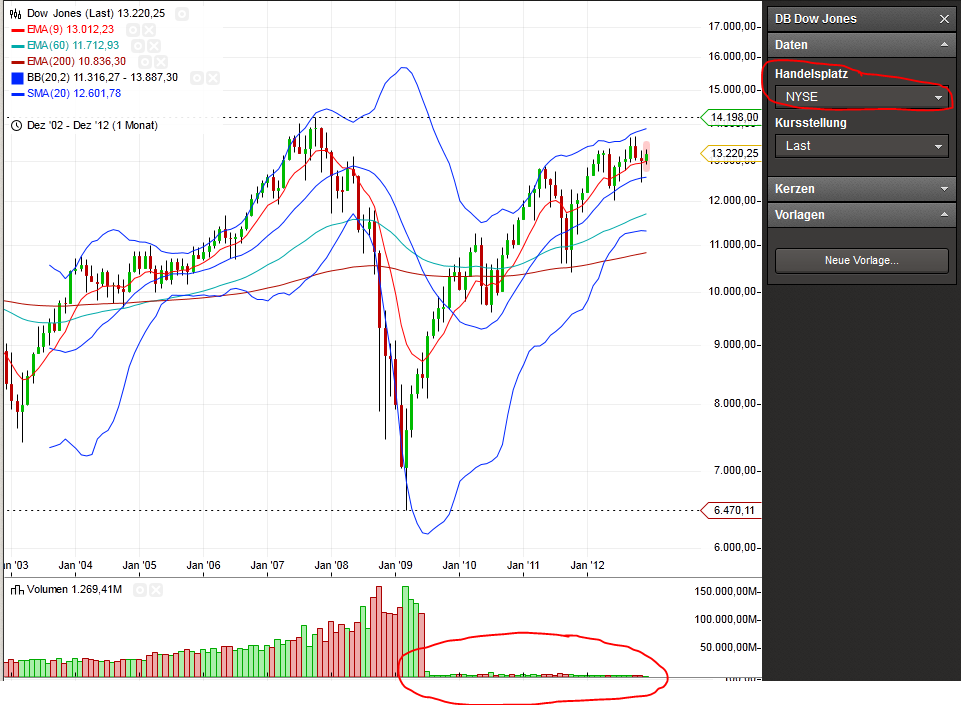
Task: Remove the EMA(200) indicator
Action: click(x=163, y=62)
